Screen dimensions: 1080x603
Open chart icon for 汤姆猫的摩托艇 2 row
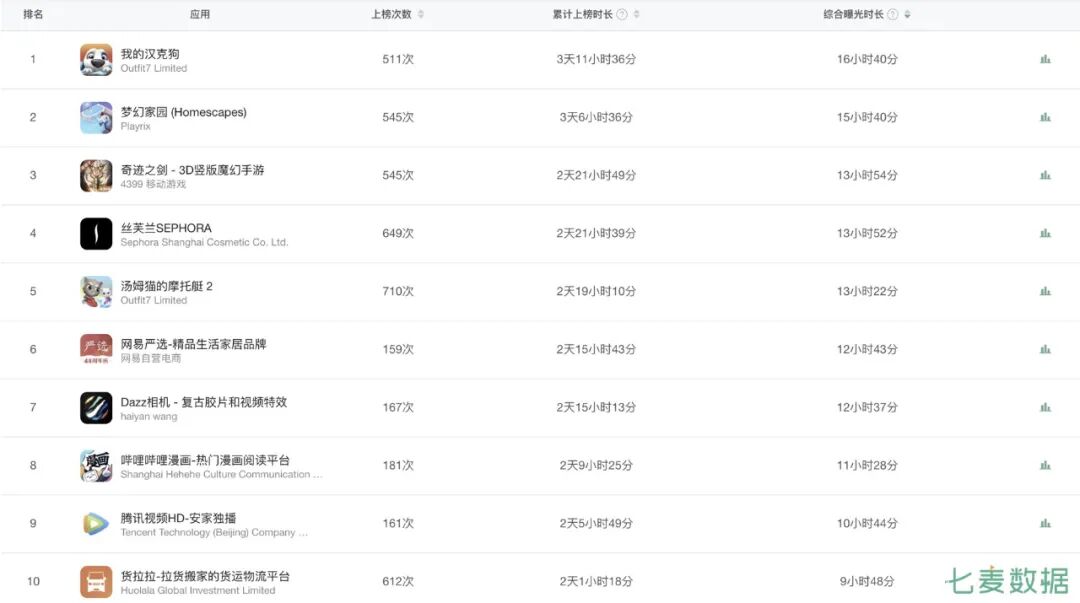1045,291
